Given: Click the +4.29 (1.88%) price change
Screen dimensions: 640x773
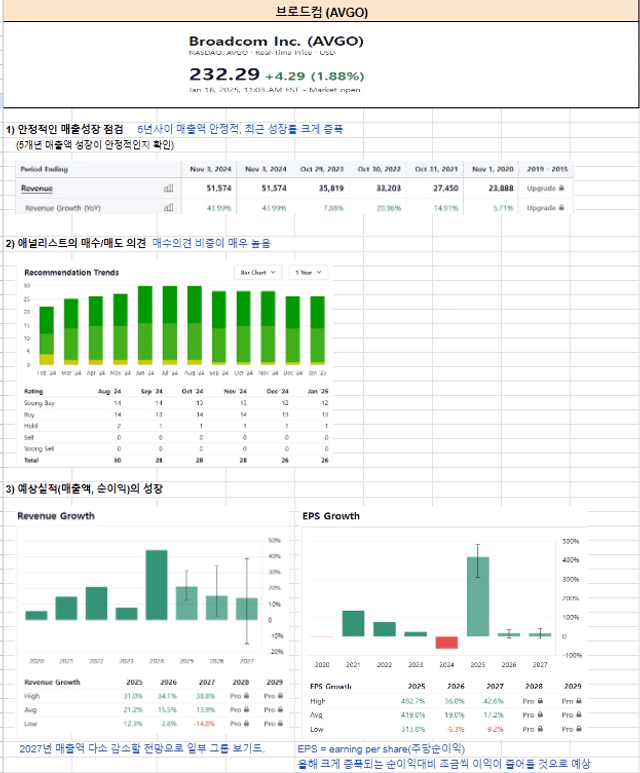Looking at the screenshot, I should point(315,76).
